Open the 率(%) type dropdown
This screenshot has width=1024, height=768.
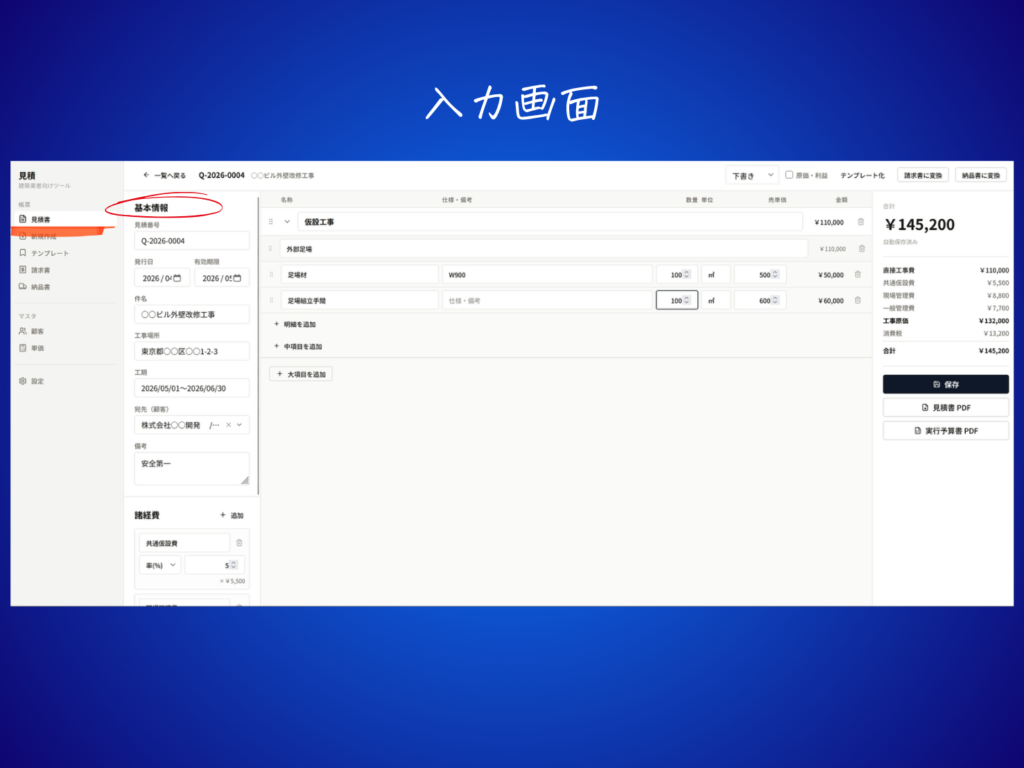(x=159, y=565)
